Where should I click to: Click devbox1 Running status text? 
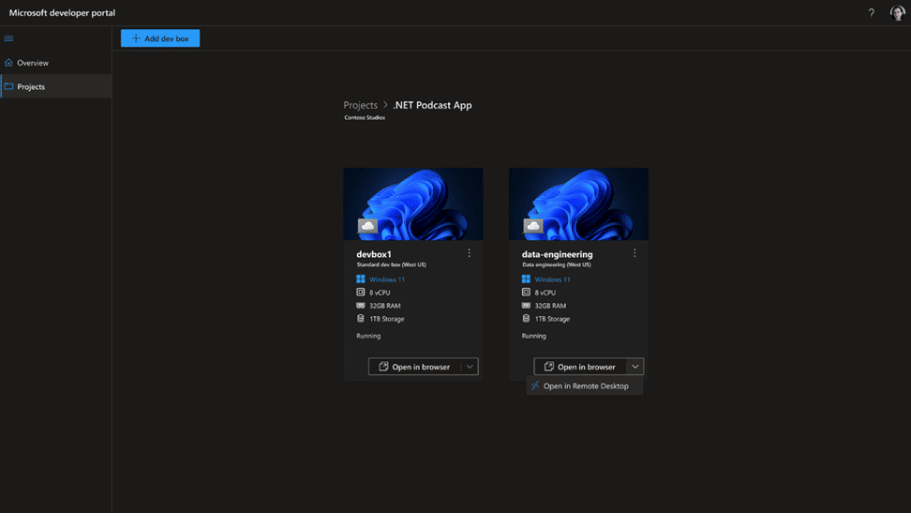pyautogui.click(x=368, y=336)
